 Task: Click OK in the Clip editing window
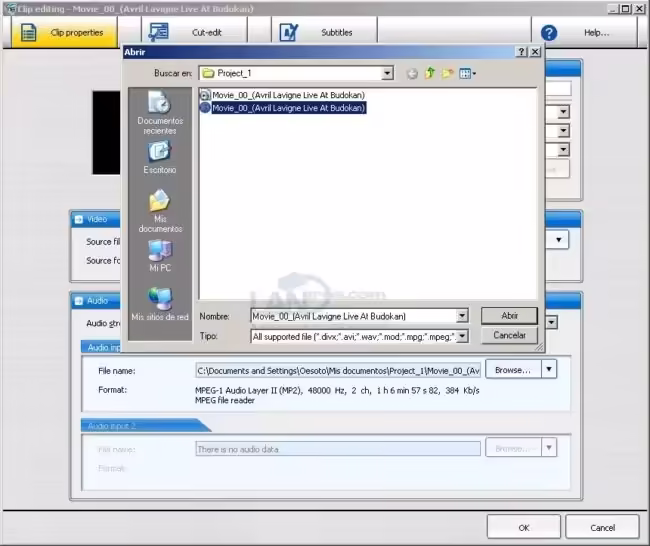[524, 528]
